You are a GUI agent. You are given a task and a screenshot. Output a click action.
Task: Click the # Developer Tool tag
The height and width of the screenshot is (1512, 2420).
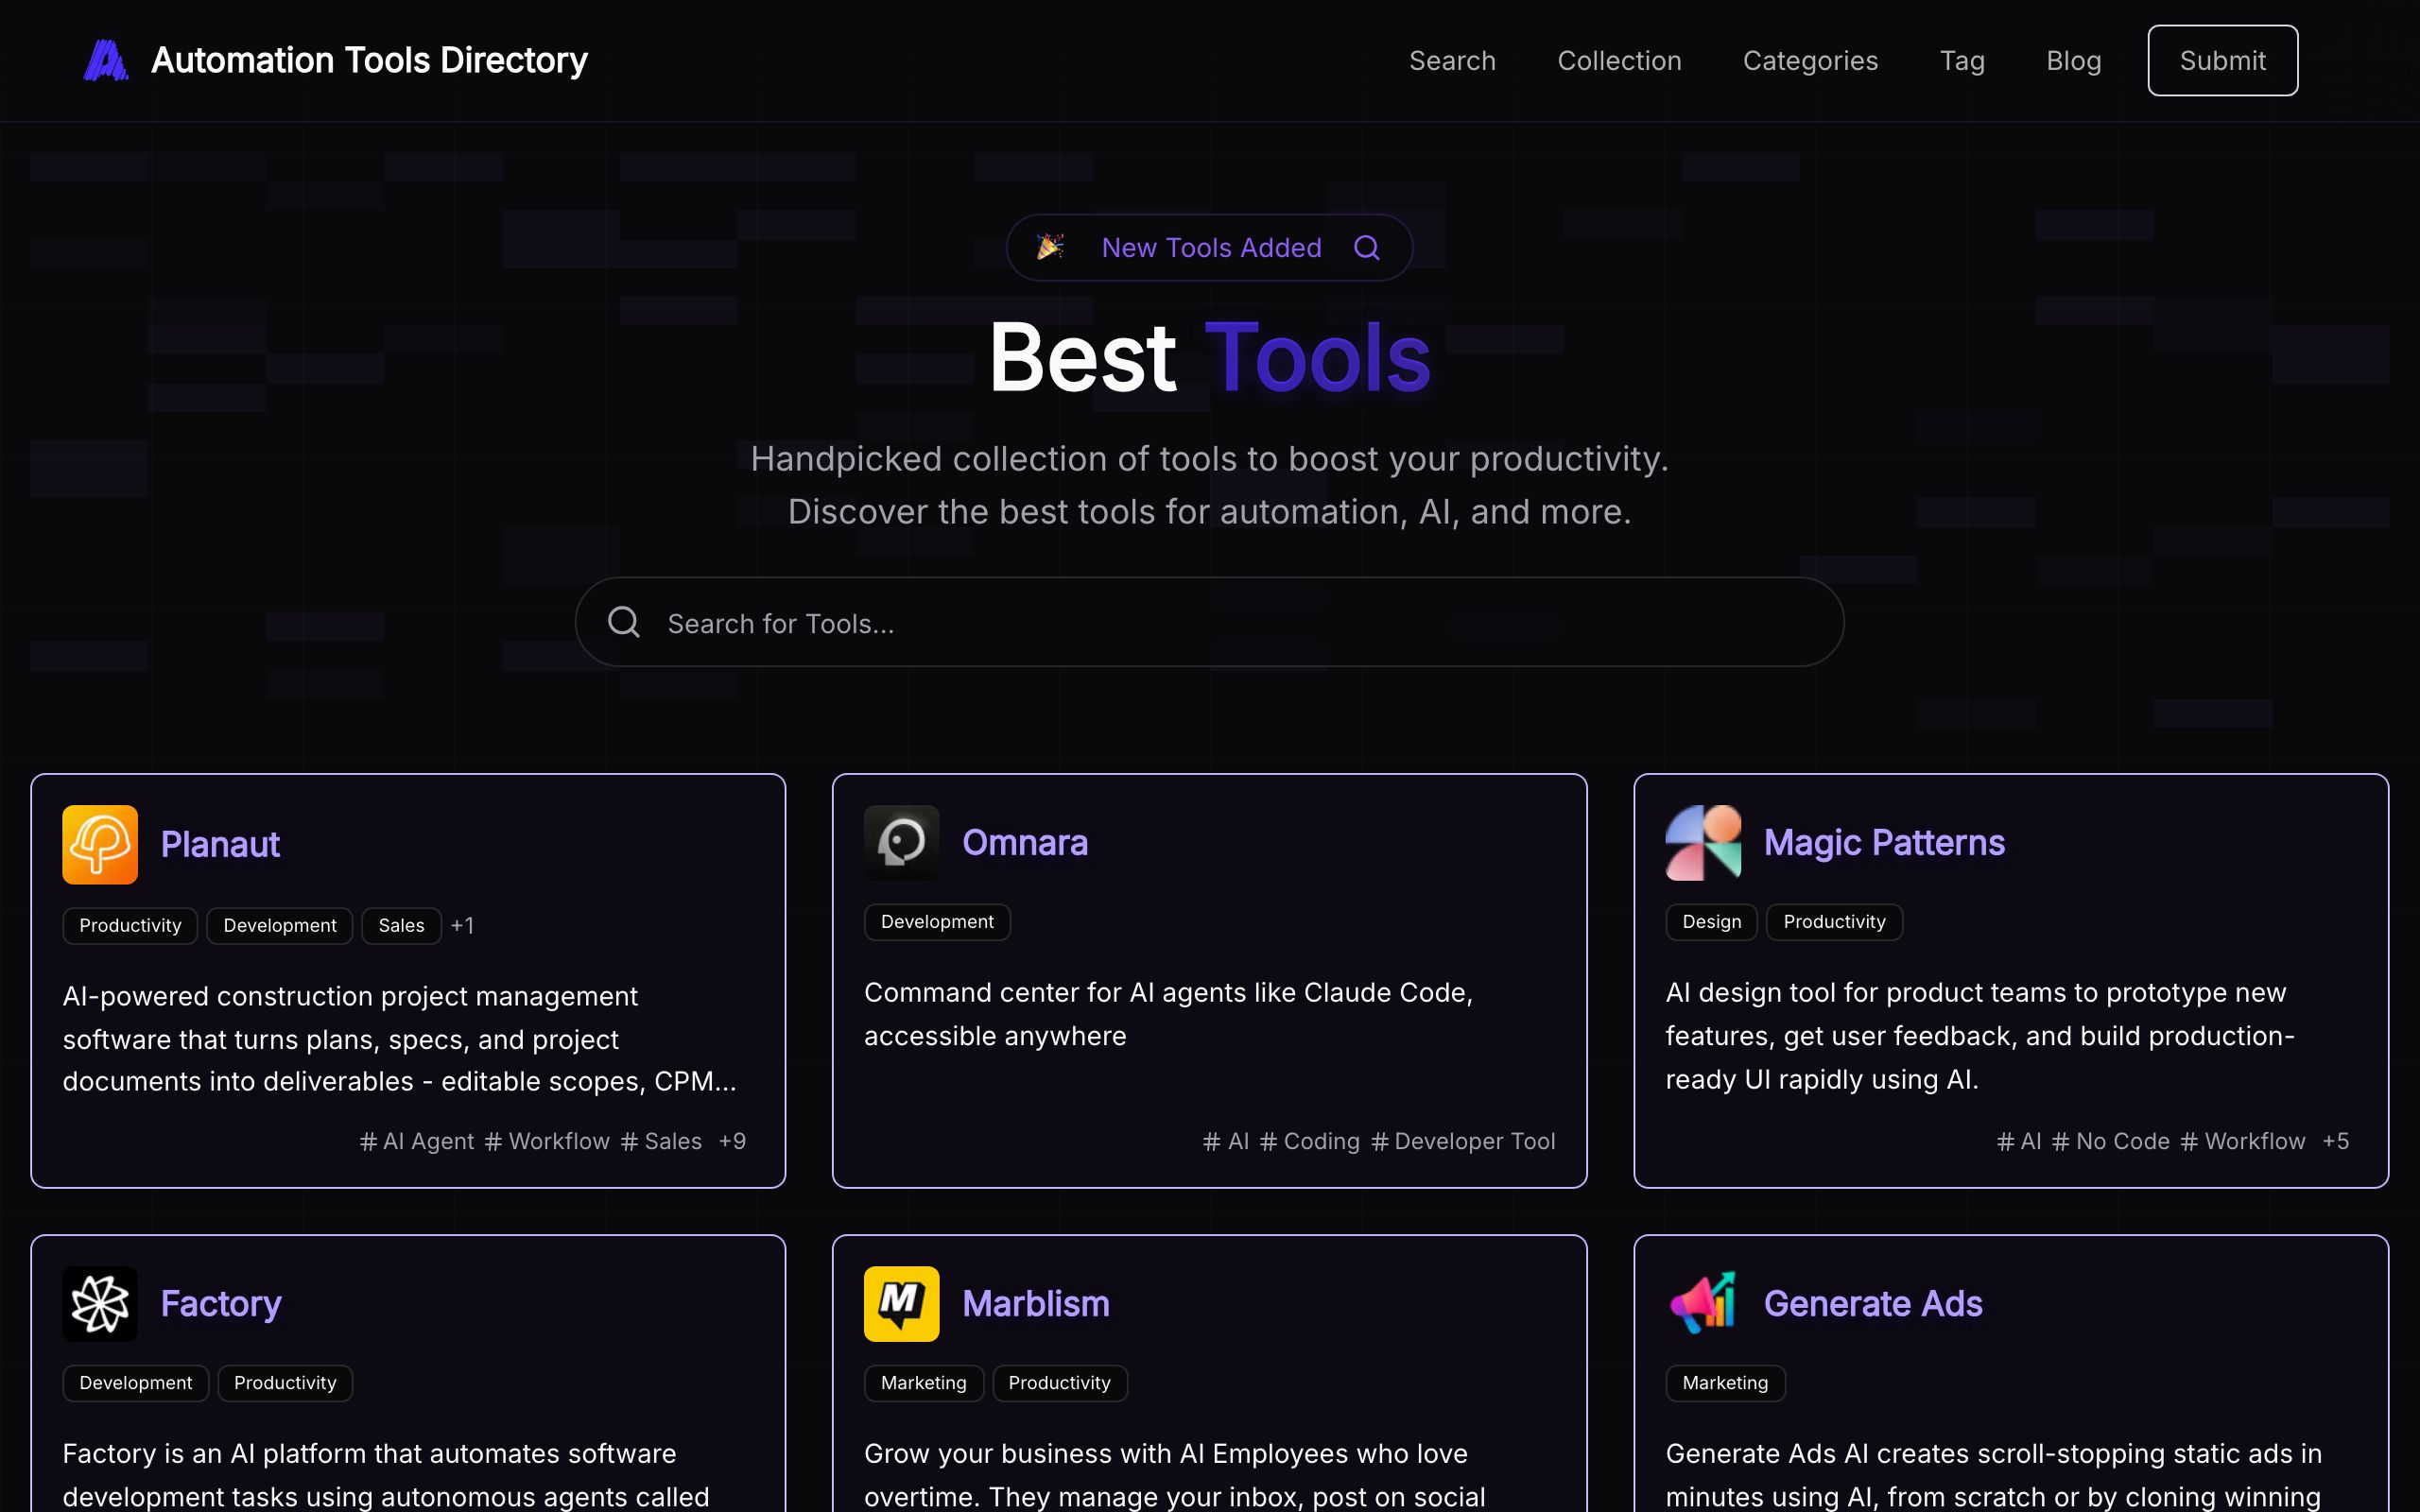(1463, 1141)
